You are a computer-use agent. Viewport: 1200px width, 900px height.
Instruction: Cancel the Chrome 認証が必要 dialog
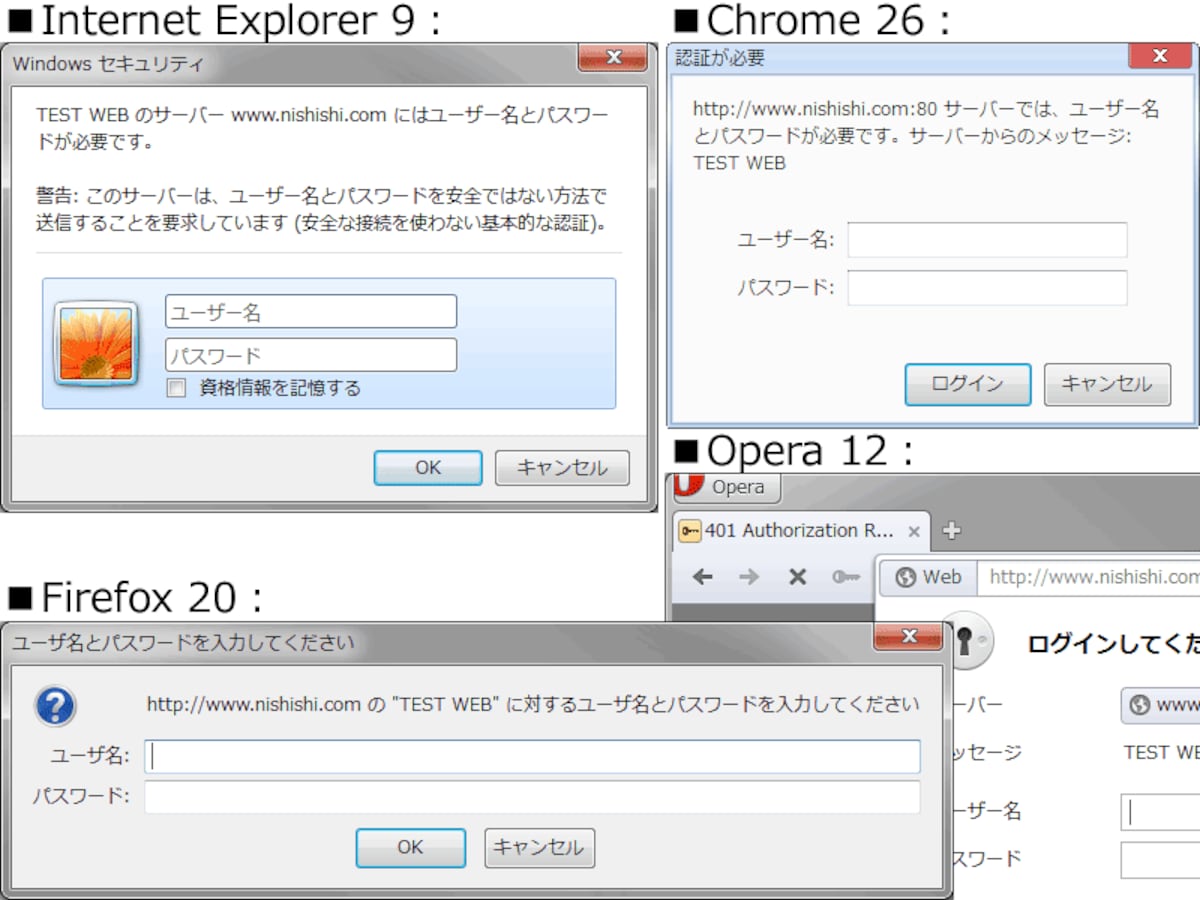coord(1107,384)
